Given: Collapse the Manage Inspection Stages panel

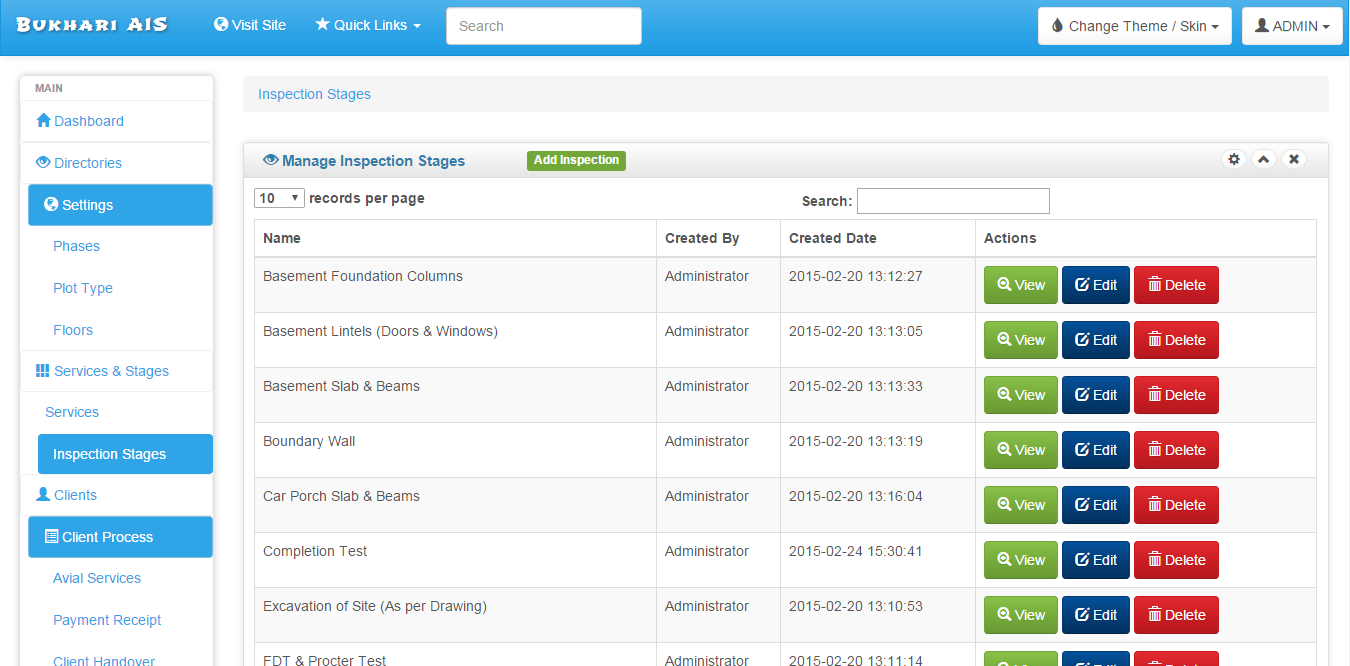Looking at the screenshot, I should coord(1264,159).
